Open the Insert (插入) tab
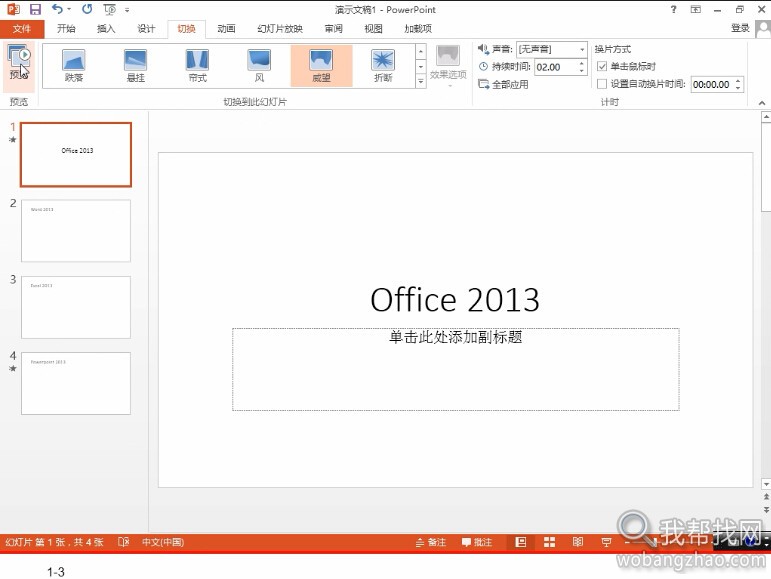 106,29
